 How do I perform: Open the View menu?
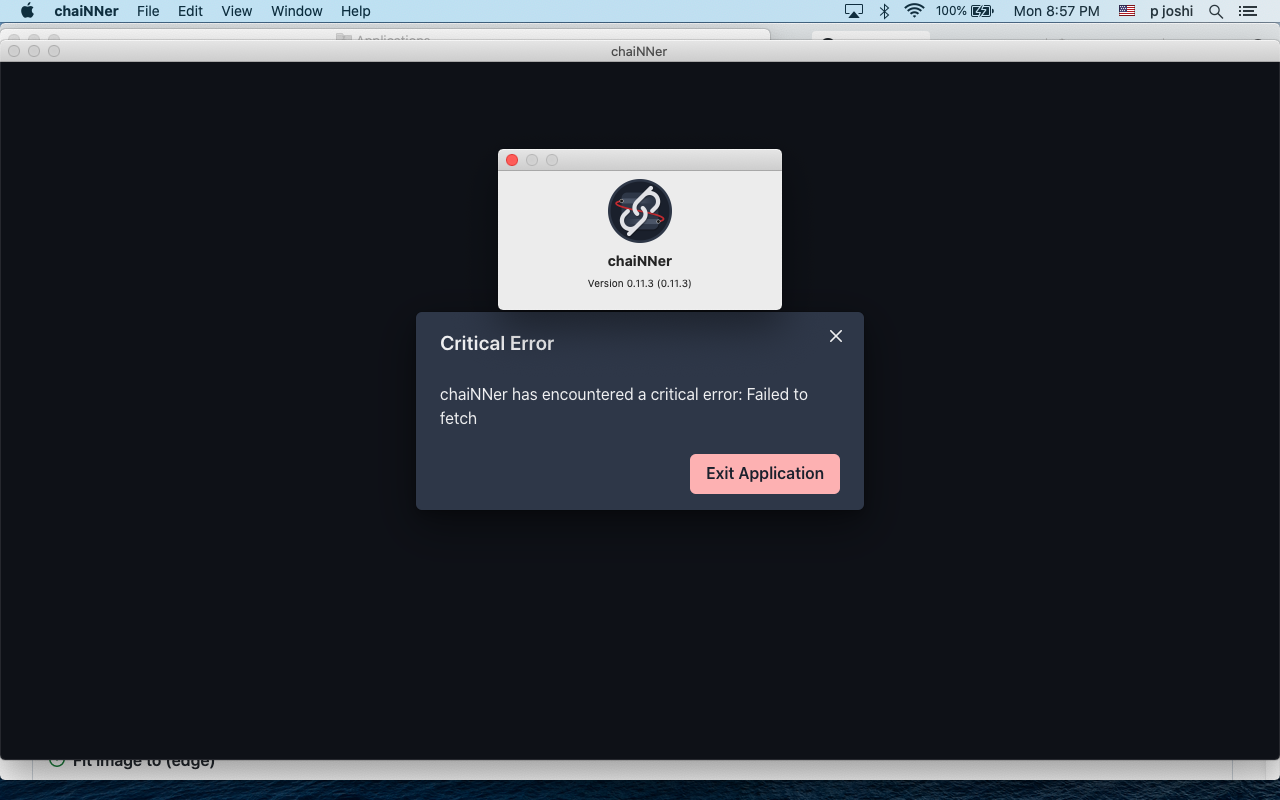pos(236,11)
